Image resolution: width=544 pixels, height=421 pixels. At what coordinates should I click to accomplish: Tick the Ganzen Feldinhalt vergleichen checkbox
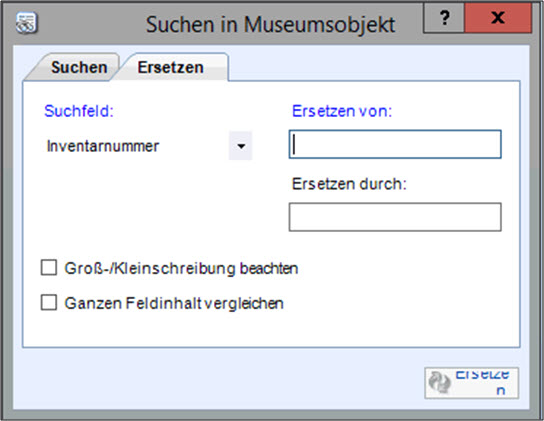tap(49, 302)
